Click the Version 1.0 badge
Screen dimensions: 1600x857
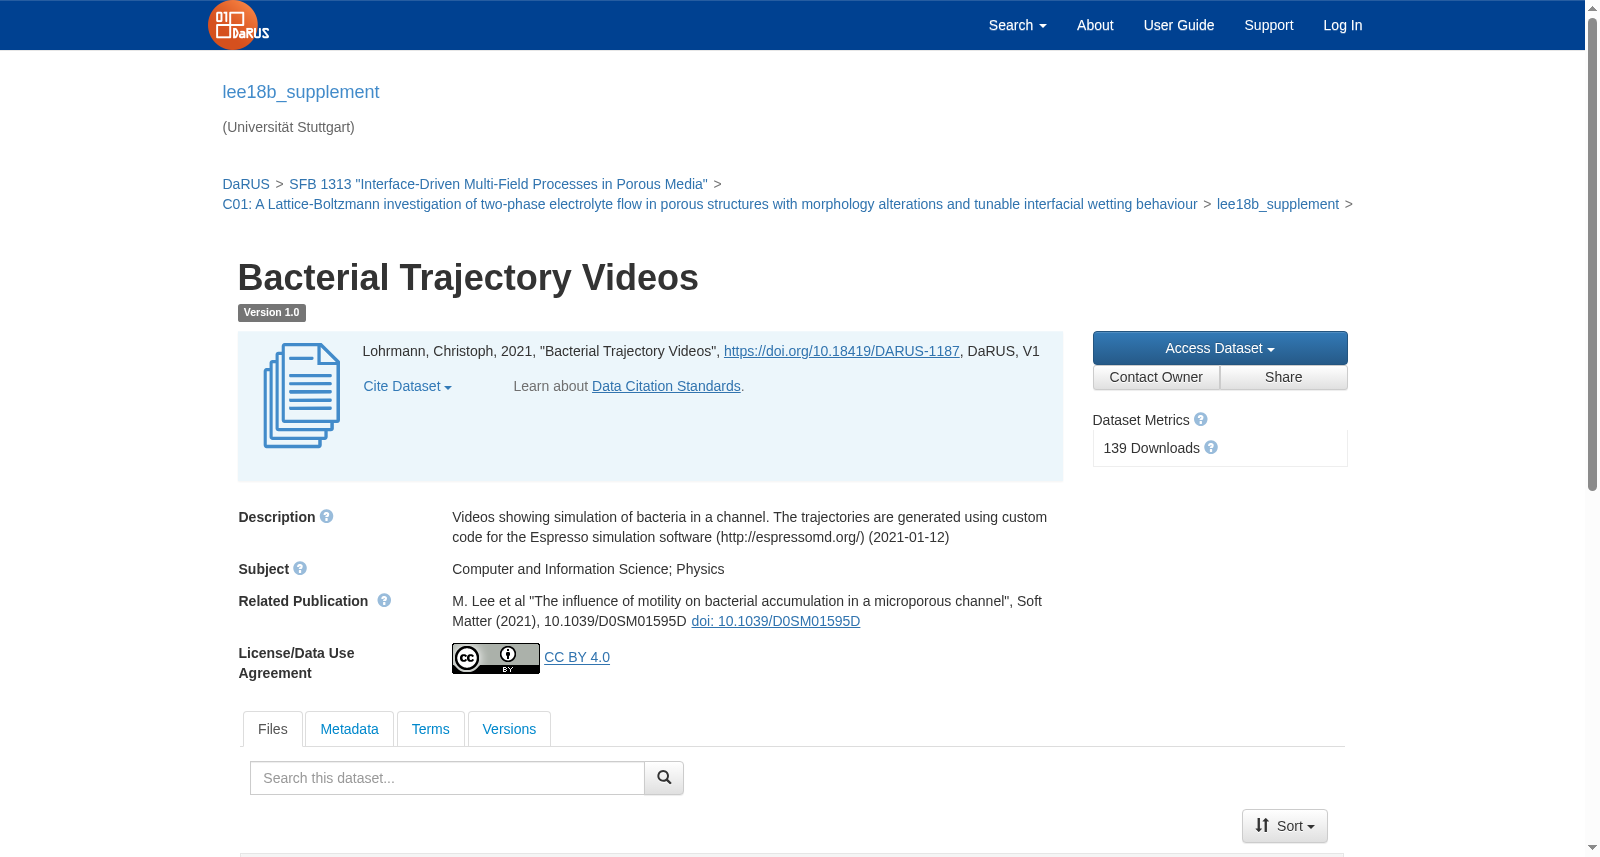tap(272, 313)
